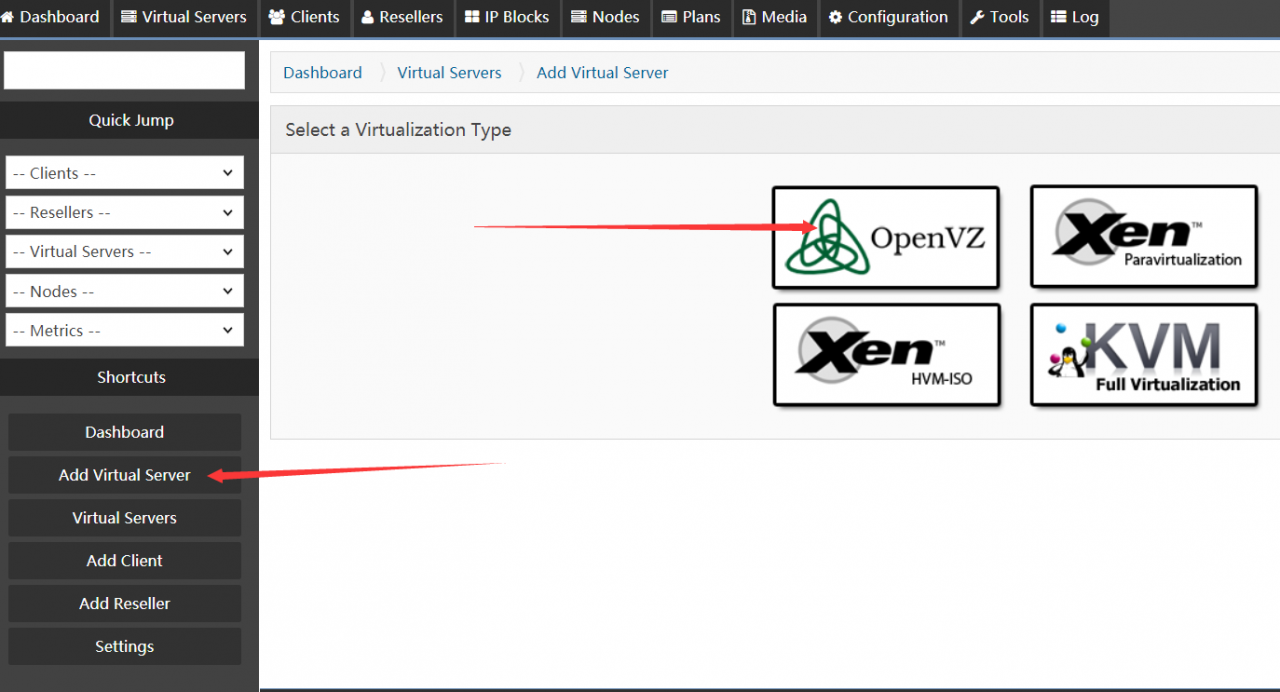
Task: Click the Media file icon in top navigation
Action: pos(749,17)
